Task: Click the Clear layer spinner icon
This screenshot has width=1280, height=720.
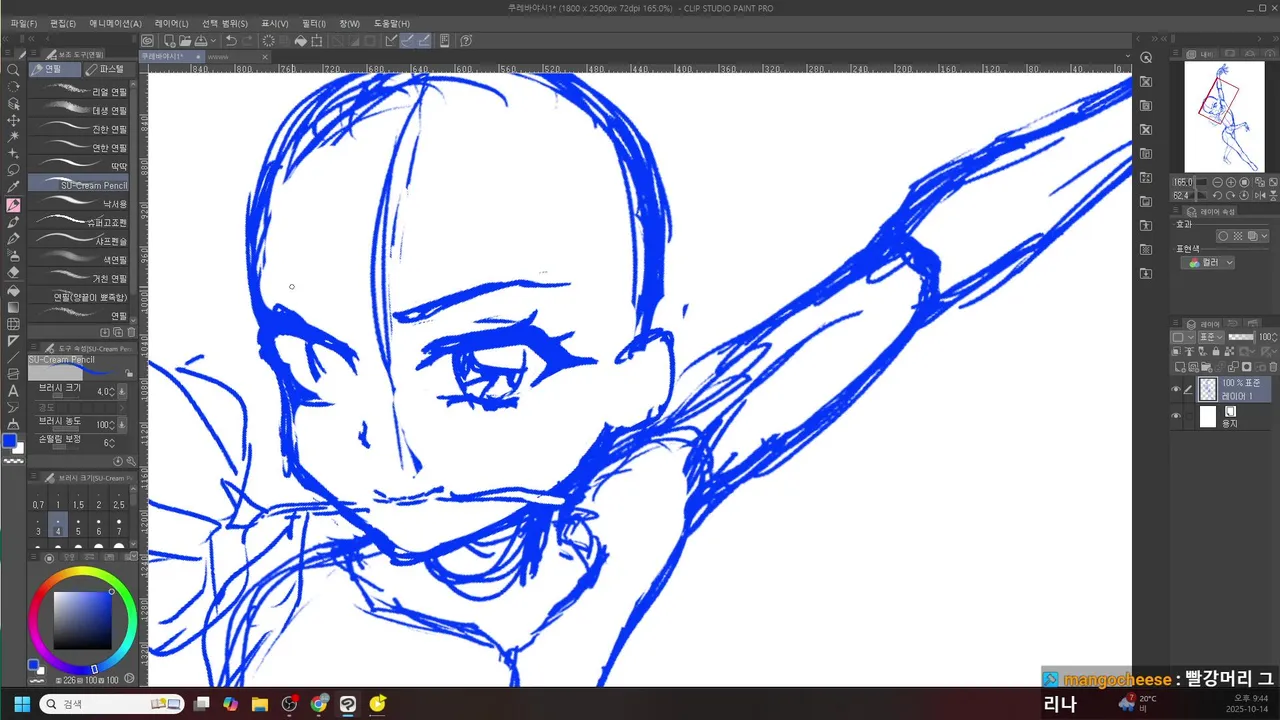Action: 268,41
